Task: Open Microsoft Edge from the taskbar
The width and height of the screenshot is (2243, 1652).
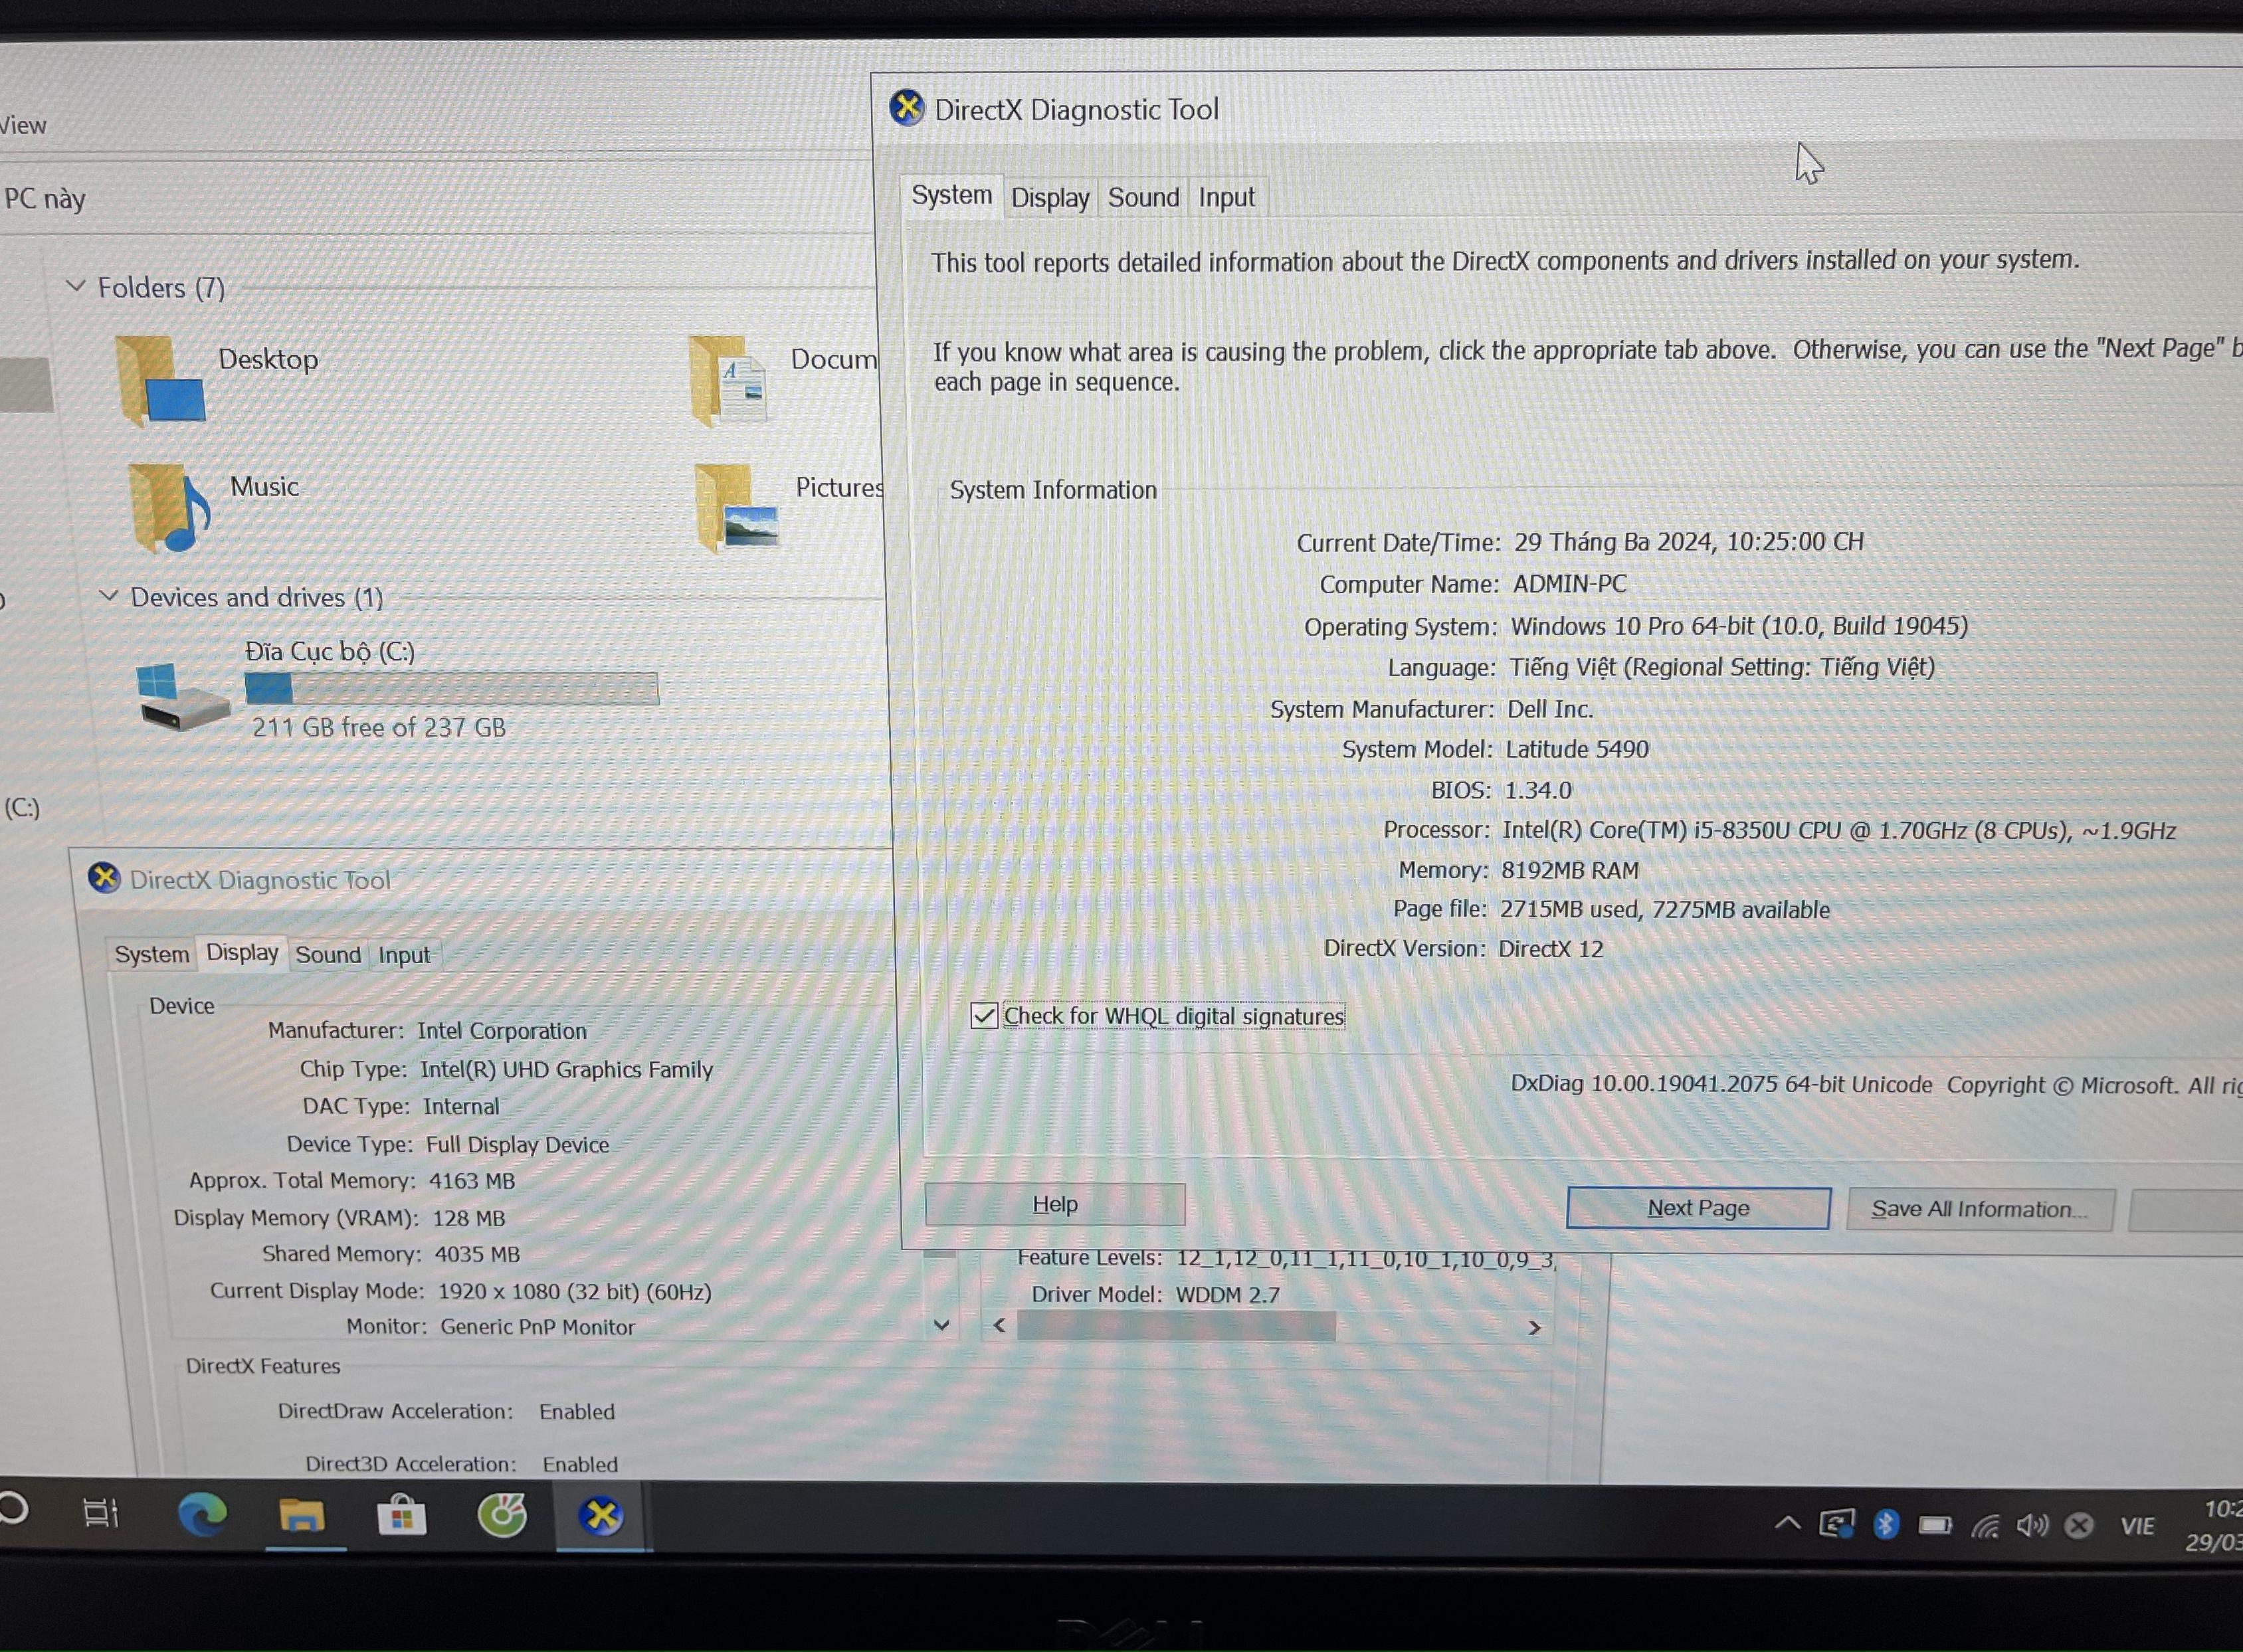Action: [x=203, y=1515]
